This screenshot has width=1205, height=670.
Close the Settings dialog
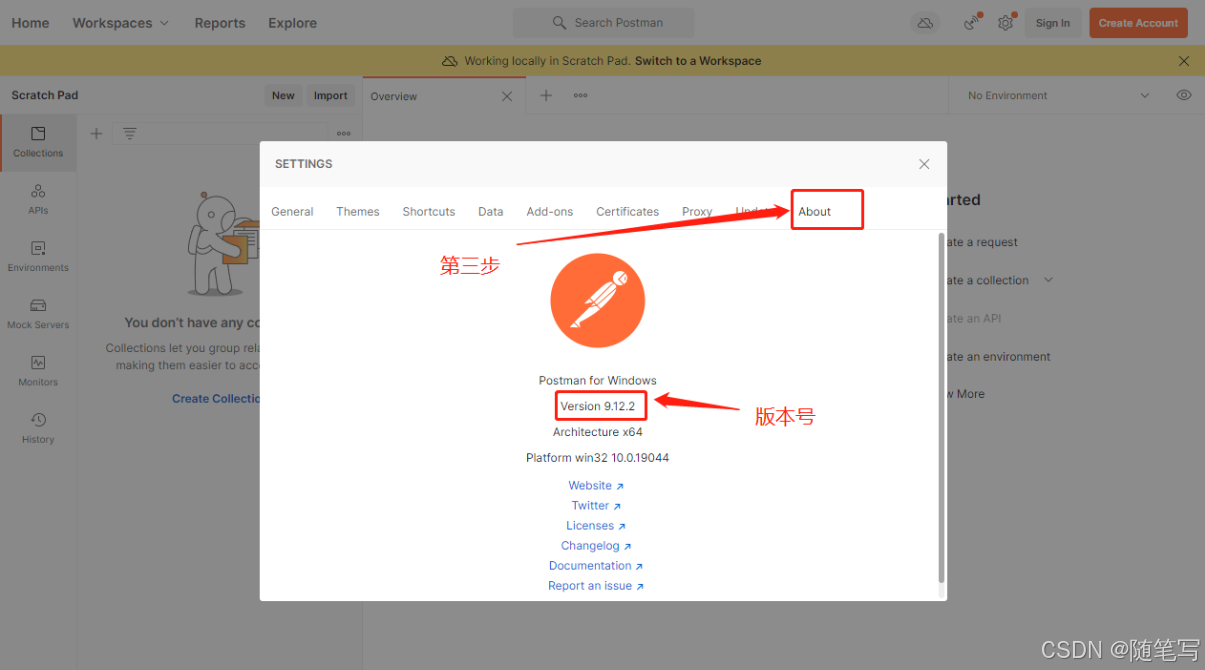[924, 164]
